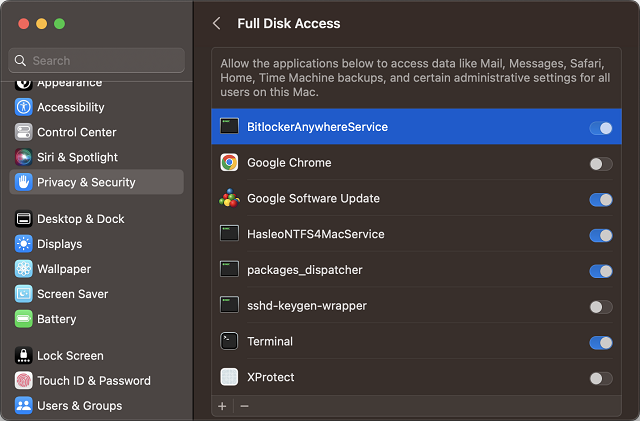Click the green zoom window button
The image size is (640, 421).
point(60,24)
